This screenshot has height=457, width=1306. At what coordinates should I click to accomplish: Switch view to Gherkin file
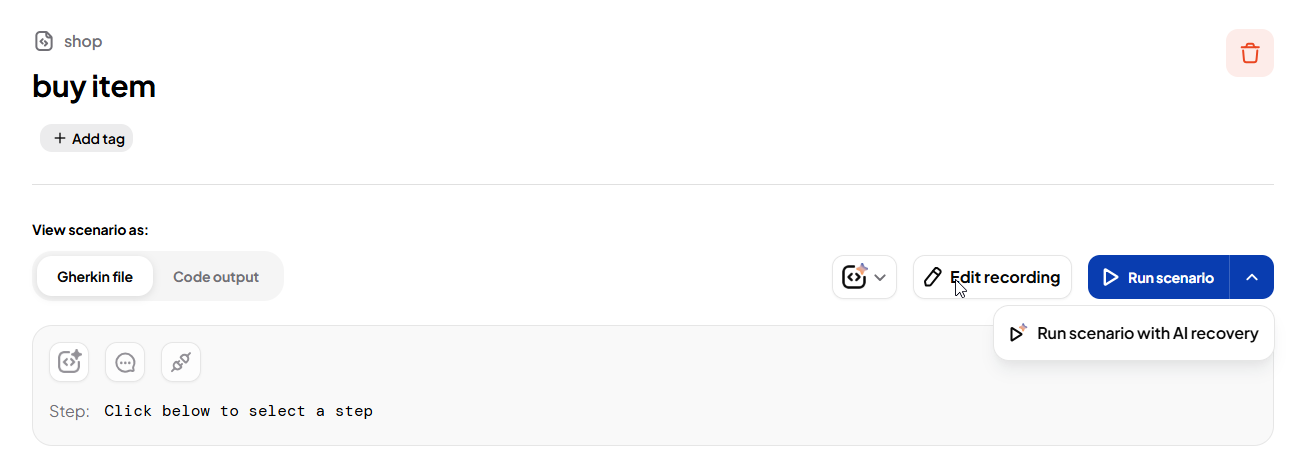pos(95,277)
